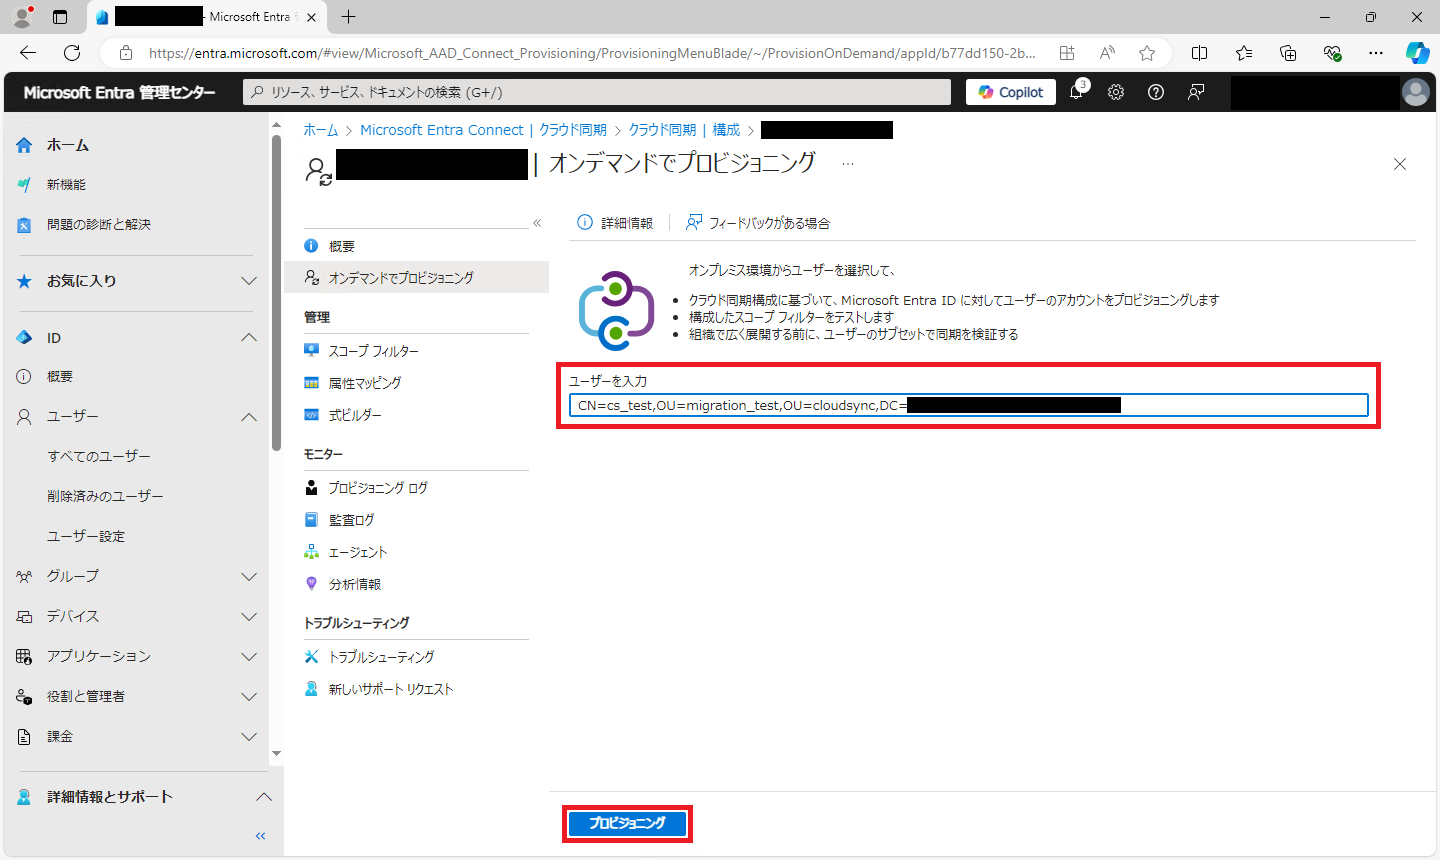
Task: Click 詳細情報 toolbar button
Action: click(x=615, y=223)
